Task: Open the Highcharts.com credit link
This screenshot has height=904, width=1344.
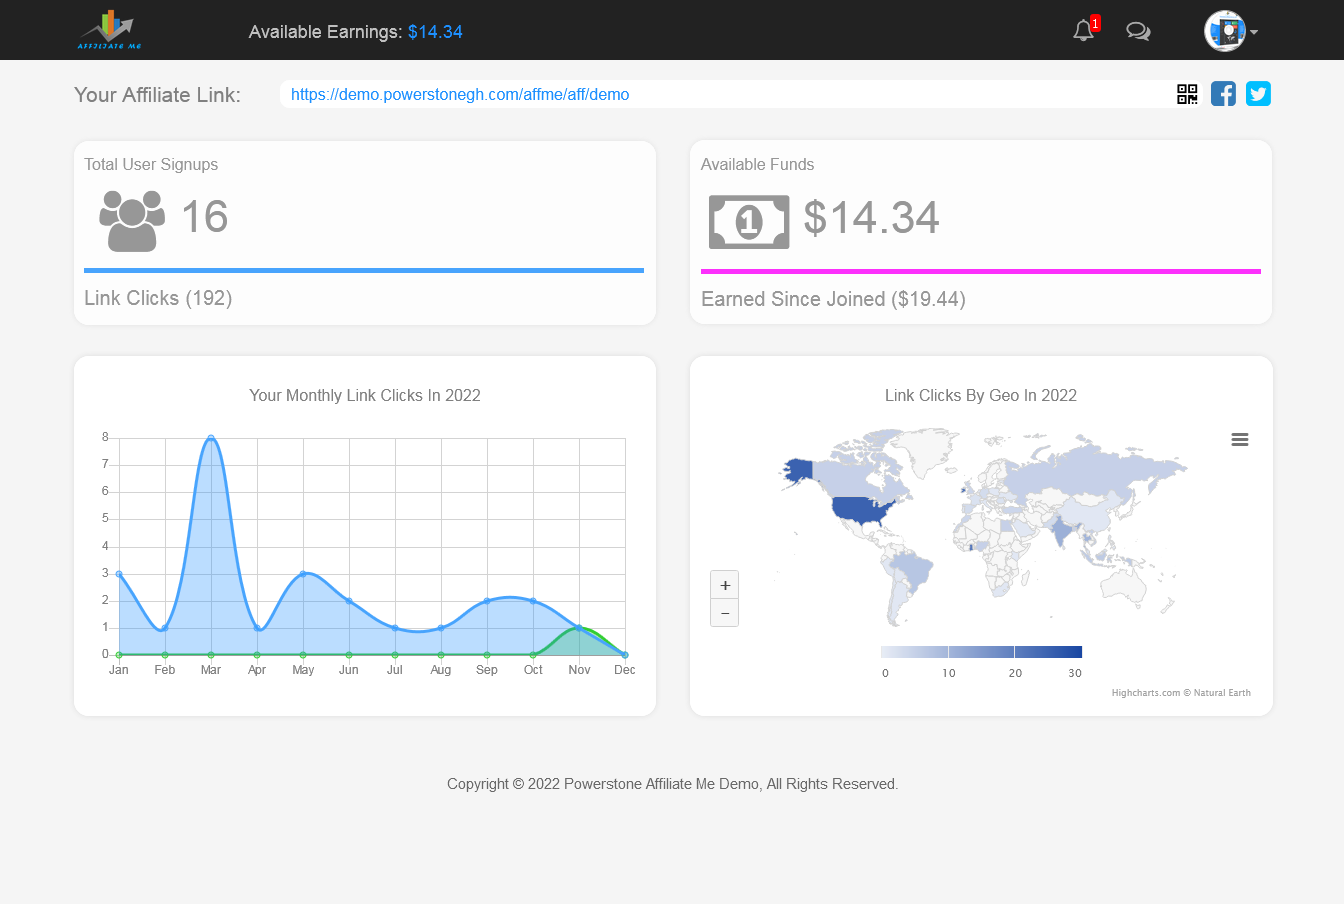Action: pyautogui.click(x=1181, y=693)
